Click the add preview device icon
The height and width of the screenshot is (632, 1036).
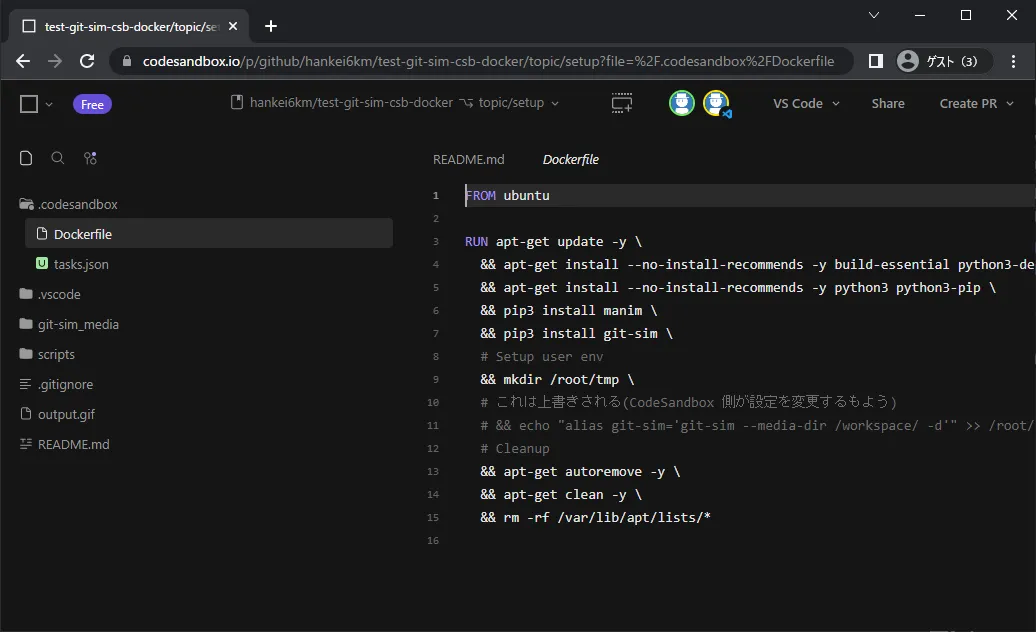[621, 103]
